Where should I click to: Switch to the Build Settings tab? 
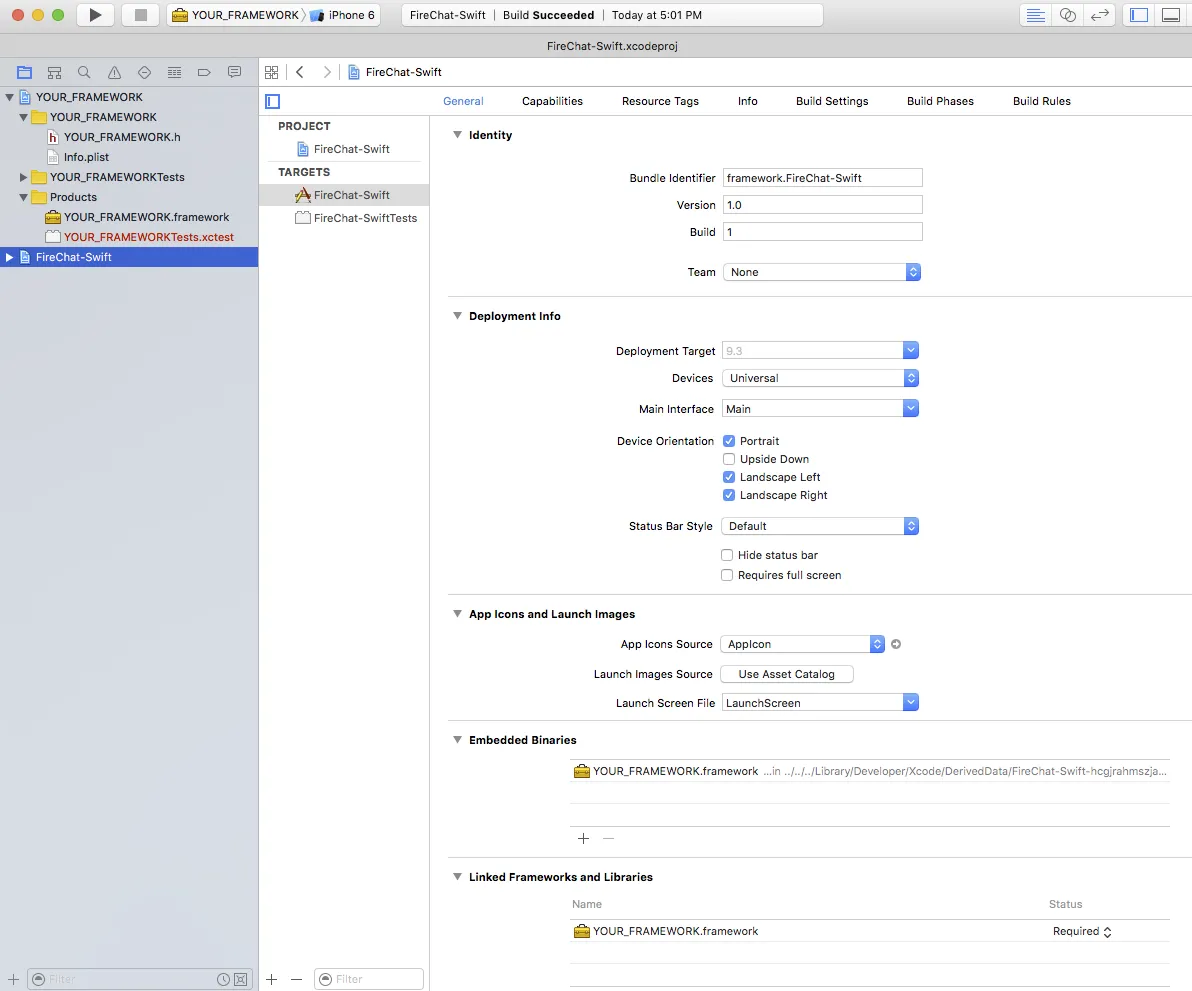[x=832, y=101]
